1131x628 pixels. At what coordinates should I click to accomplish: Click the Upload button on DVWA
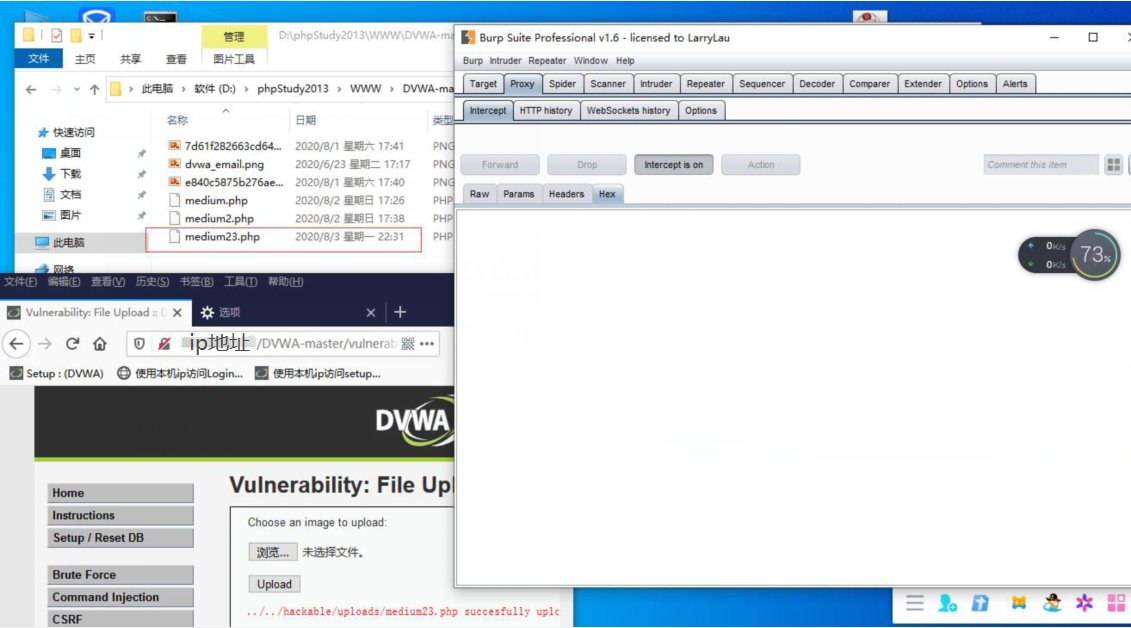click(x=274, y=584)
